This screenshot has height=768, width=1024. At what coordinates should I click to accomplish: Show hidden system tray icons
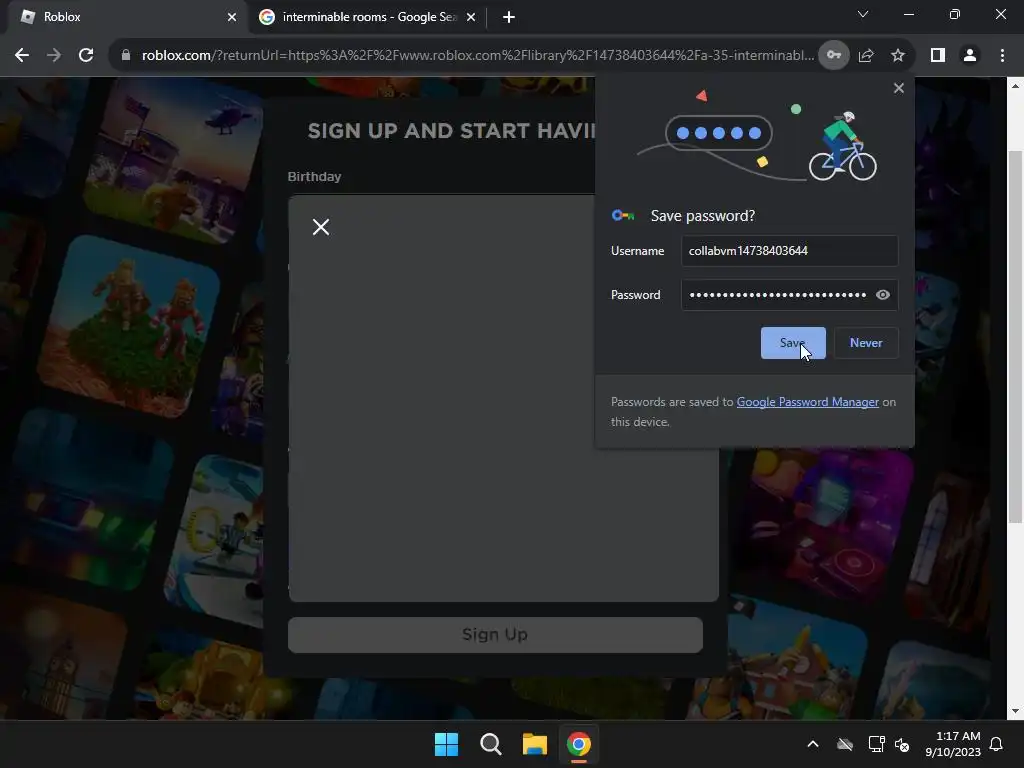(812, 744)
